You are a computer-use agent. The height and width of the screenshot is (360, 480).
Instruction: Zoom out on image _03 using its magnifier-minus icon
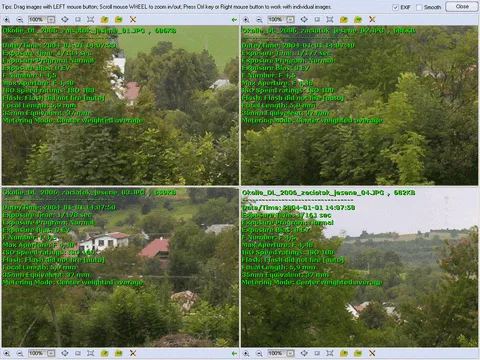click(20, 353)
